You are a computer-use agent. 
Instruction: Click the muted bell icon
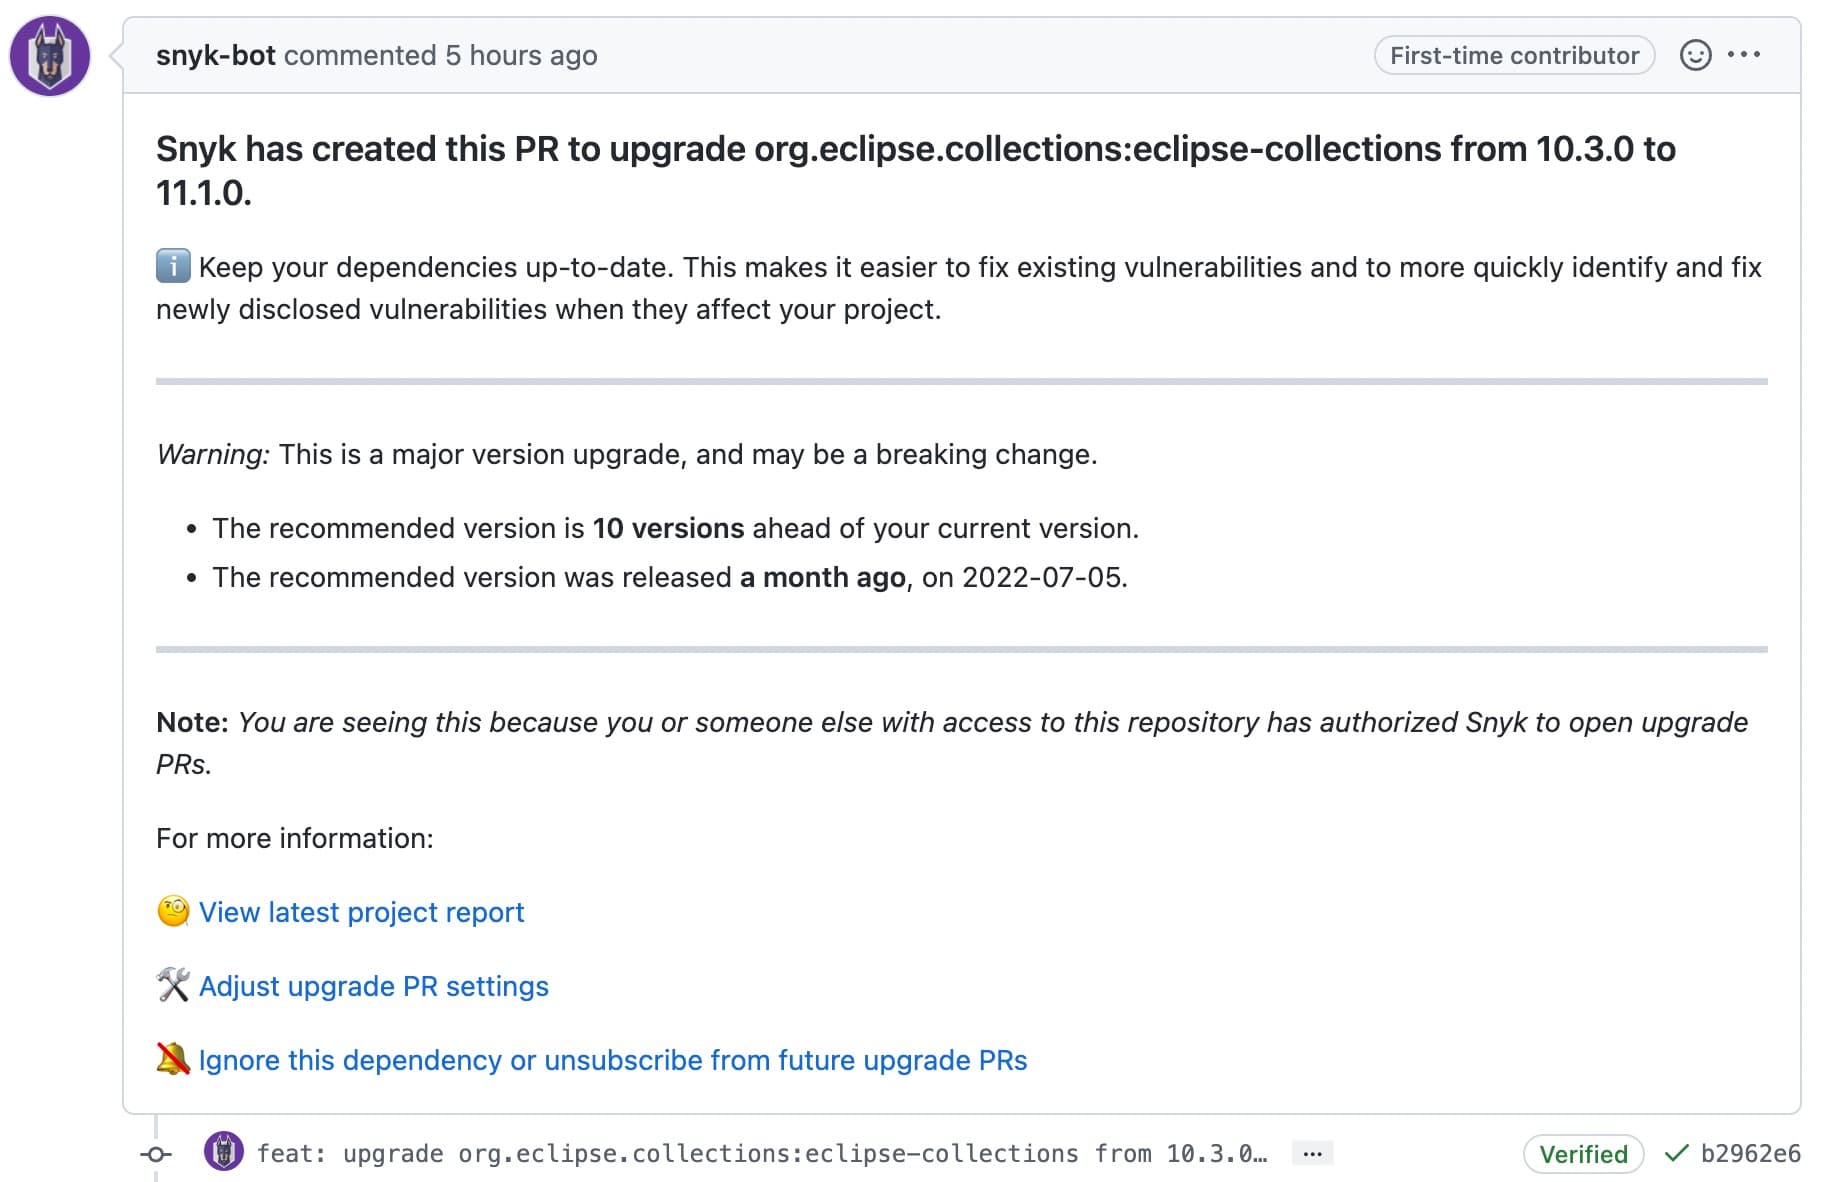(173, 1059)
